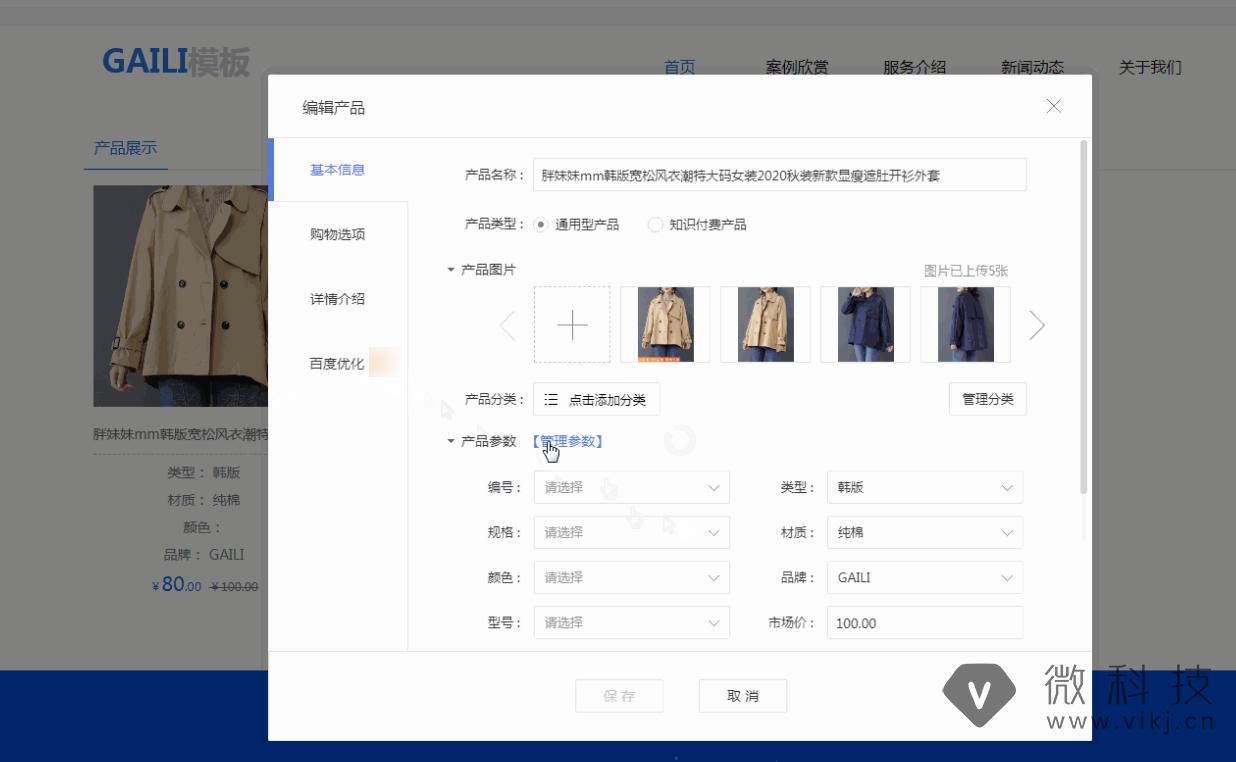Open the 详情介绍 tab
Viewport: 1236px width, 762px height.
[x=337, y=299]
